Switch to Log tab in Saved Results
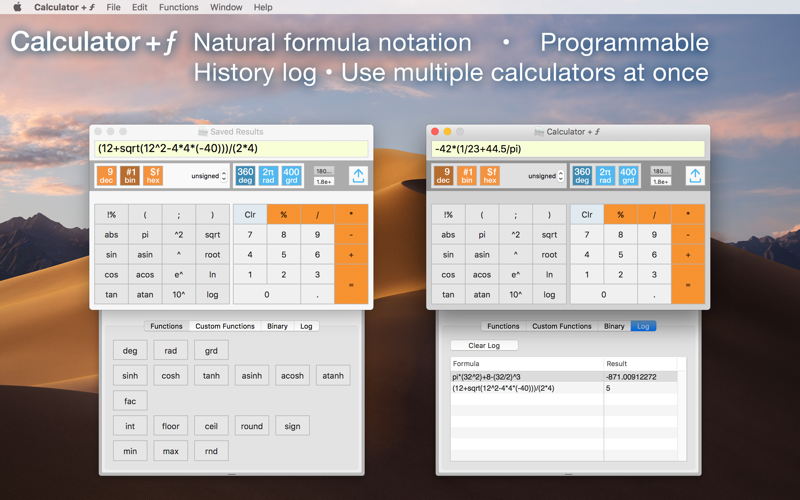The height and width of the screenshot is (500, 800). [306, 326]
